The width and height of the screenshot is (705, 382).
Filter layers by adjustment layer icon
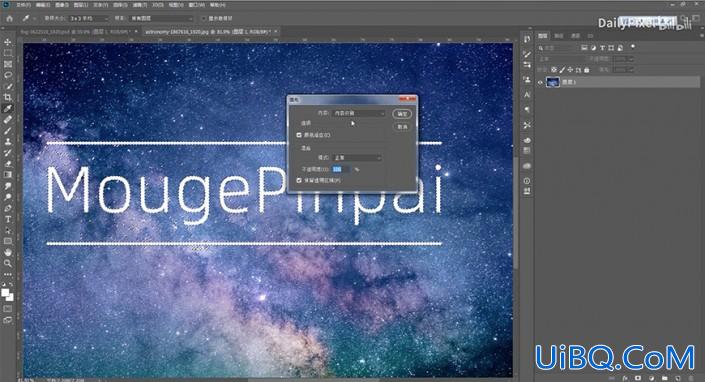coord(593,48)
